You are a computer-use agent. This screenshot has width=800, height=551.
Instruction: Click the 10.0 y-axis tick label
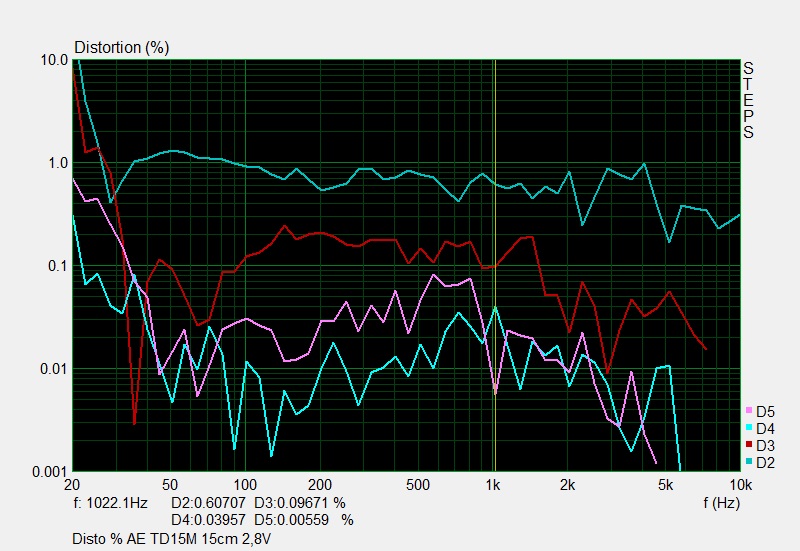[55, 60]
